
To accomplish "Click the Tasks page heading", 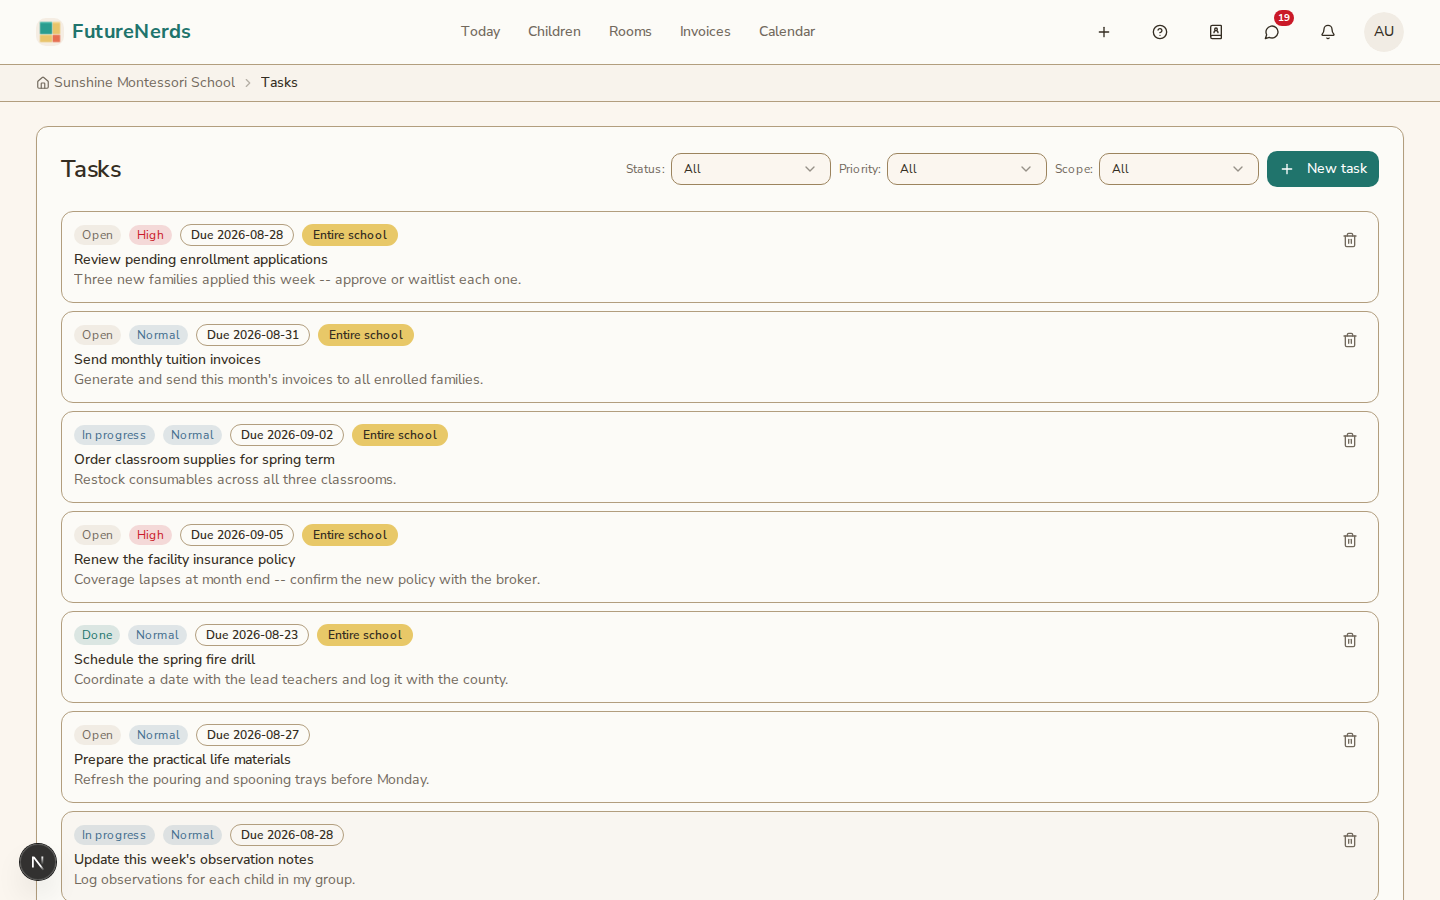I will [x=91, y=169].
